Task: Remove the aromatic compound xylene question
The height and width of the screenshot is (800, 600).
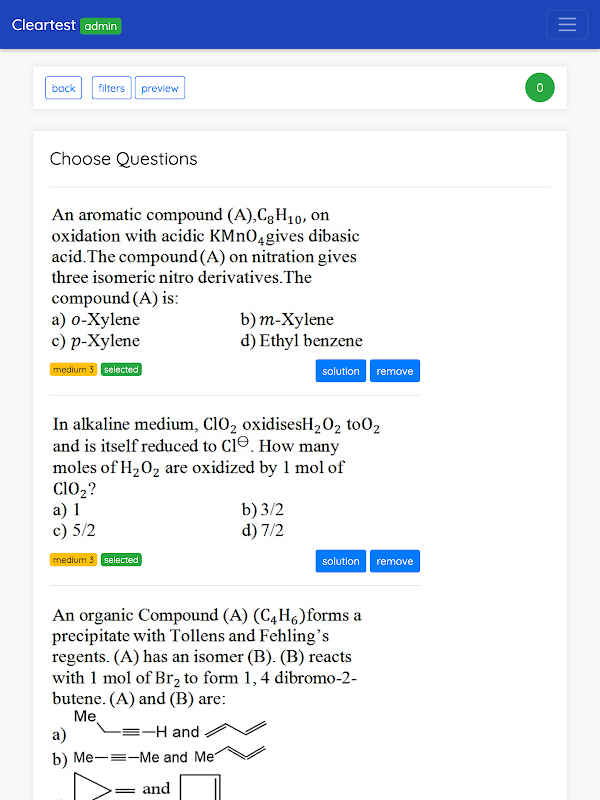Action: pos(394,371)
